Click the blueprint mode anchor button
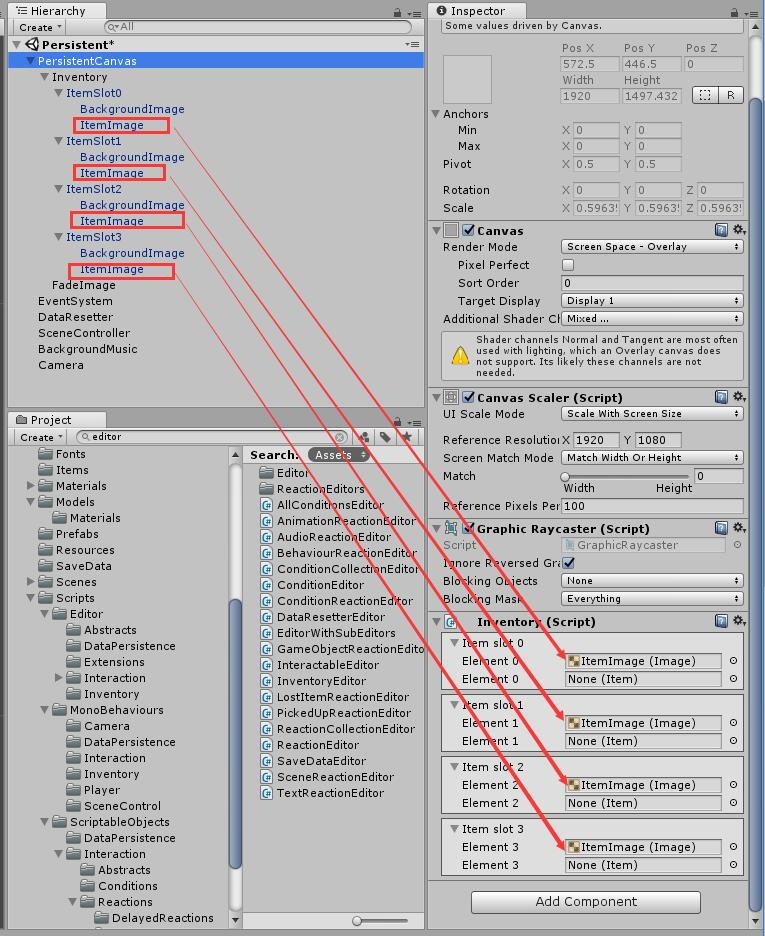This screenshot has width=765, height=936. pyautogui.click(x=705, y=95)
